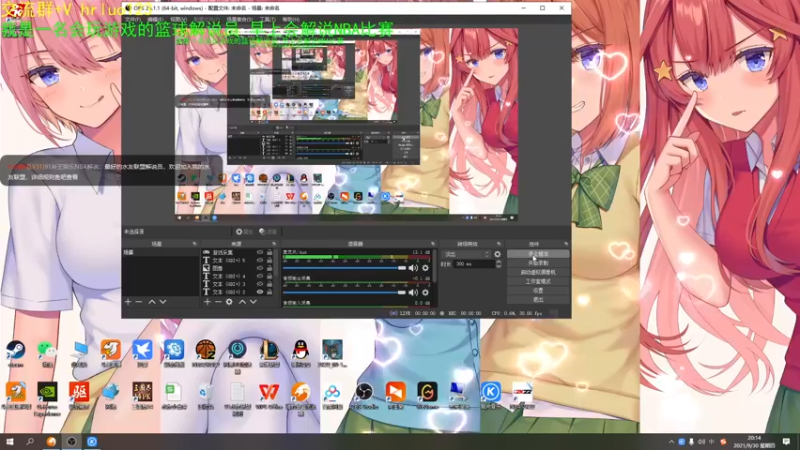This screenshot has height=450, width=800.
Task: Open the 场景集合(S) menu in OBS
Action: pos(239,19)
